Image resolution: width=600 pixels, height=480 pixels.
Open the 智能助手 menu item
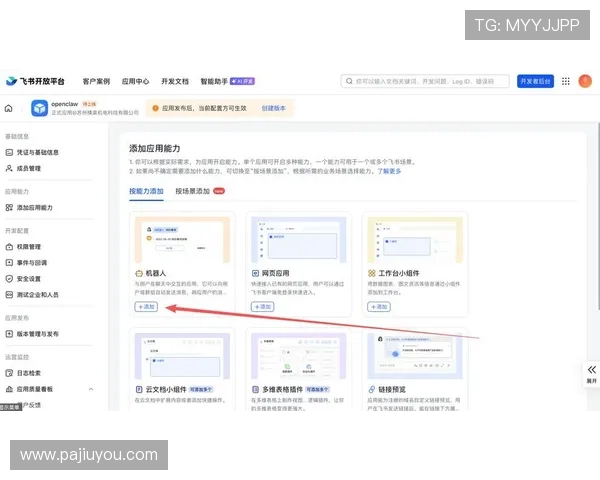tap(214, 81)
